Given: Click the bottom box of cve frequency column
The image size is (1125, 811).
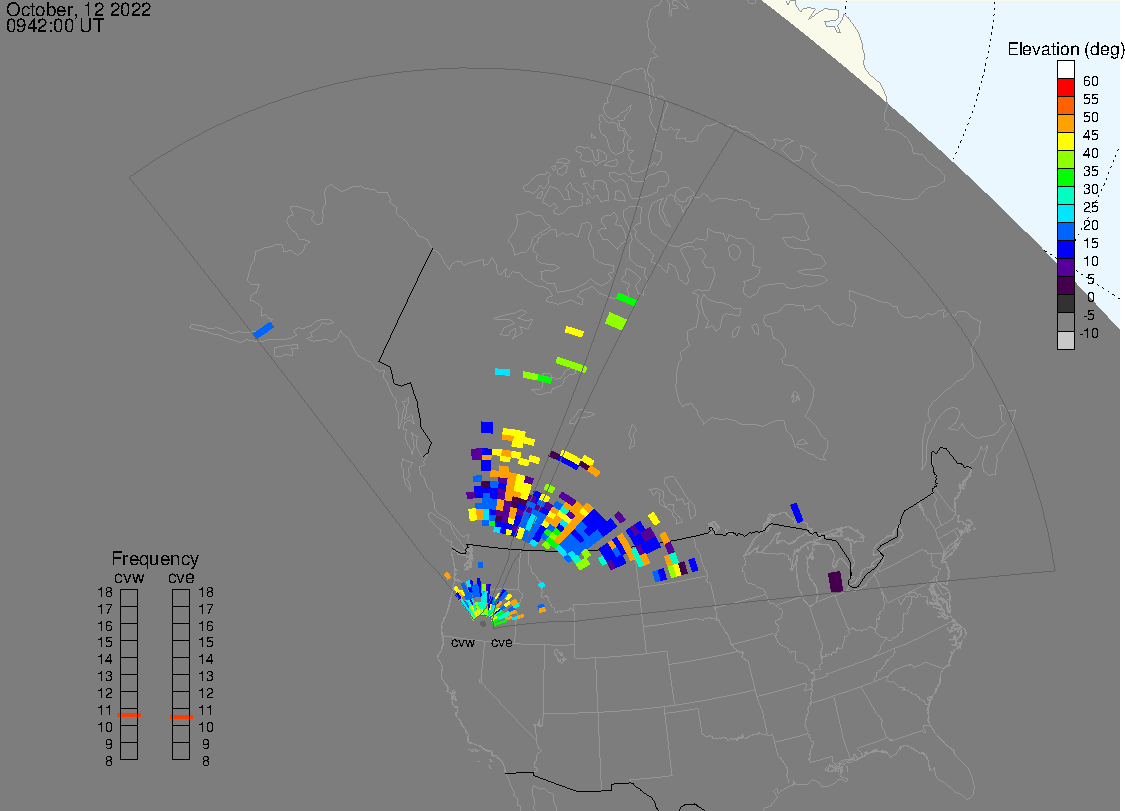Looking at the screenshot, I should [181, 751].
